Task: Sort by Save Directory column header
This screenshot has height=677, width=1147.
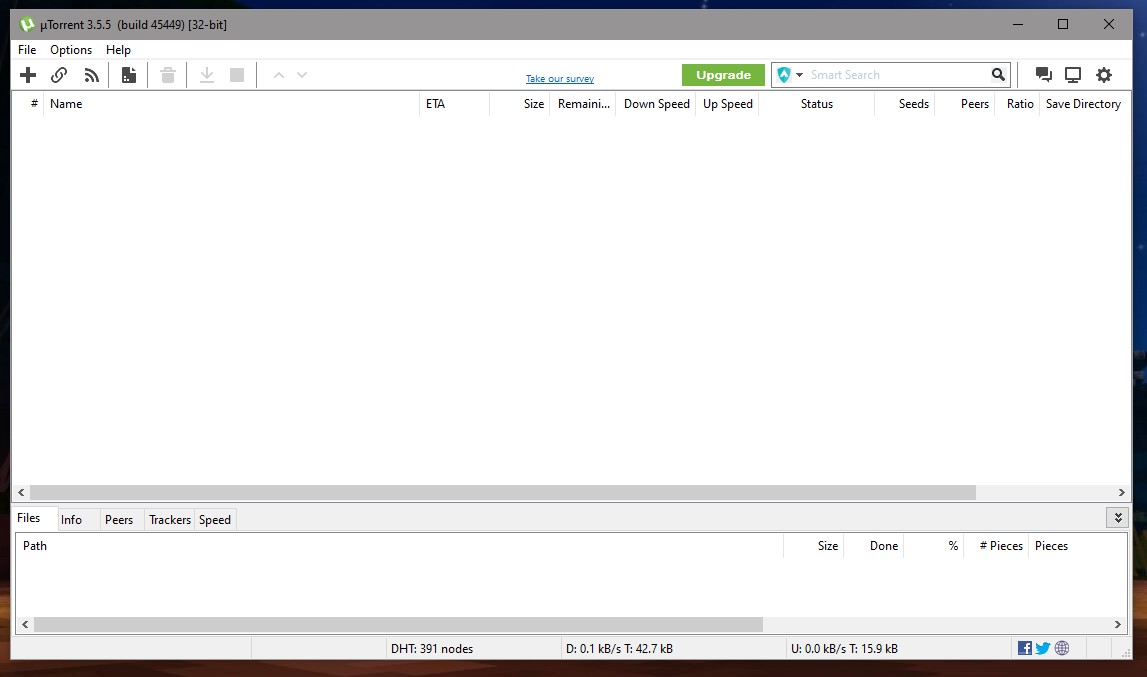Action: point(1083,104)
